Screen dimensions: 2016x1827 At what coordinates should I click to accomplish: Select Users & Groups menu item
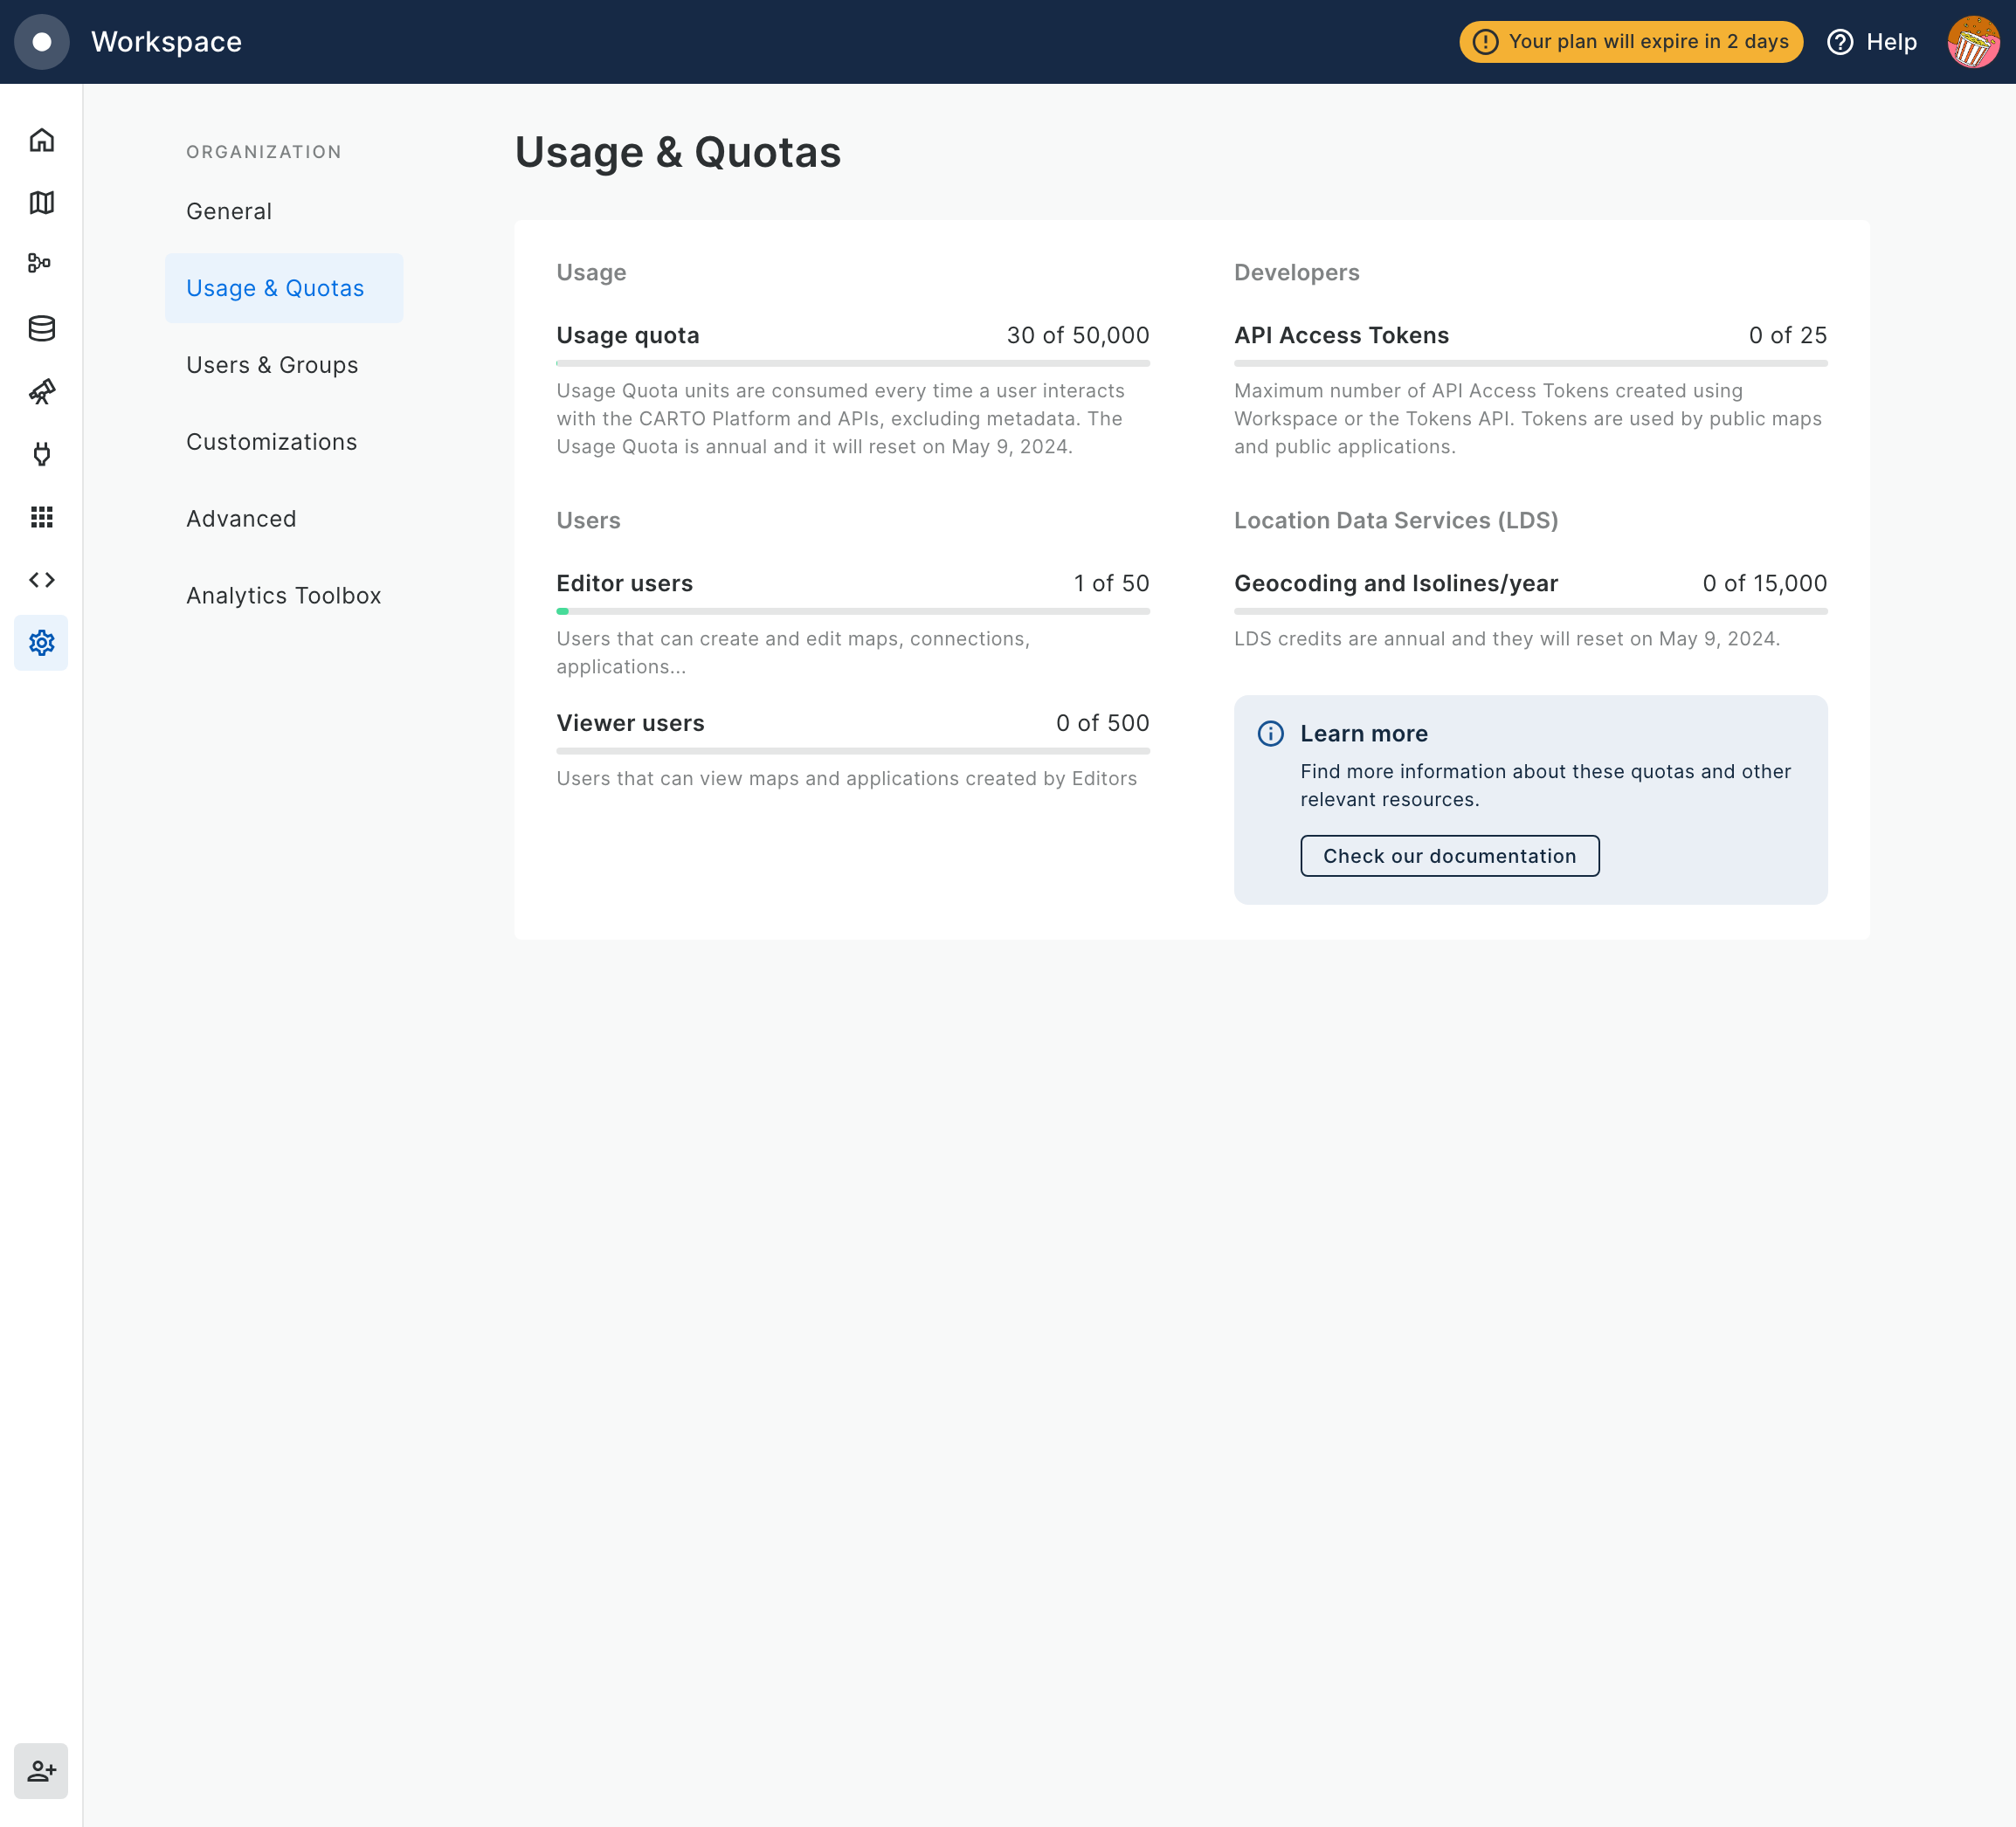tap(272, 365)
